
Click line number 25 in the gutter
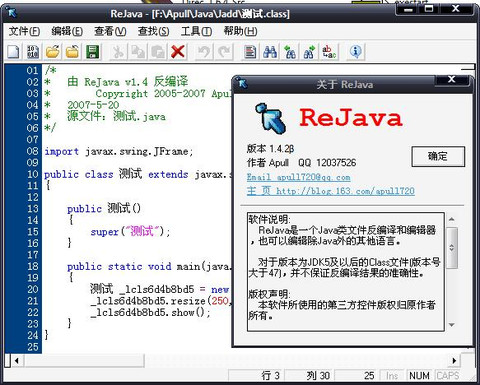[x=33, y=347]
